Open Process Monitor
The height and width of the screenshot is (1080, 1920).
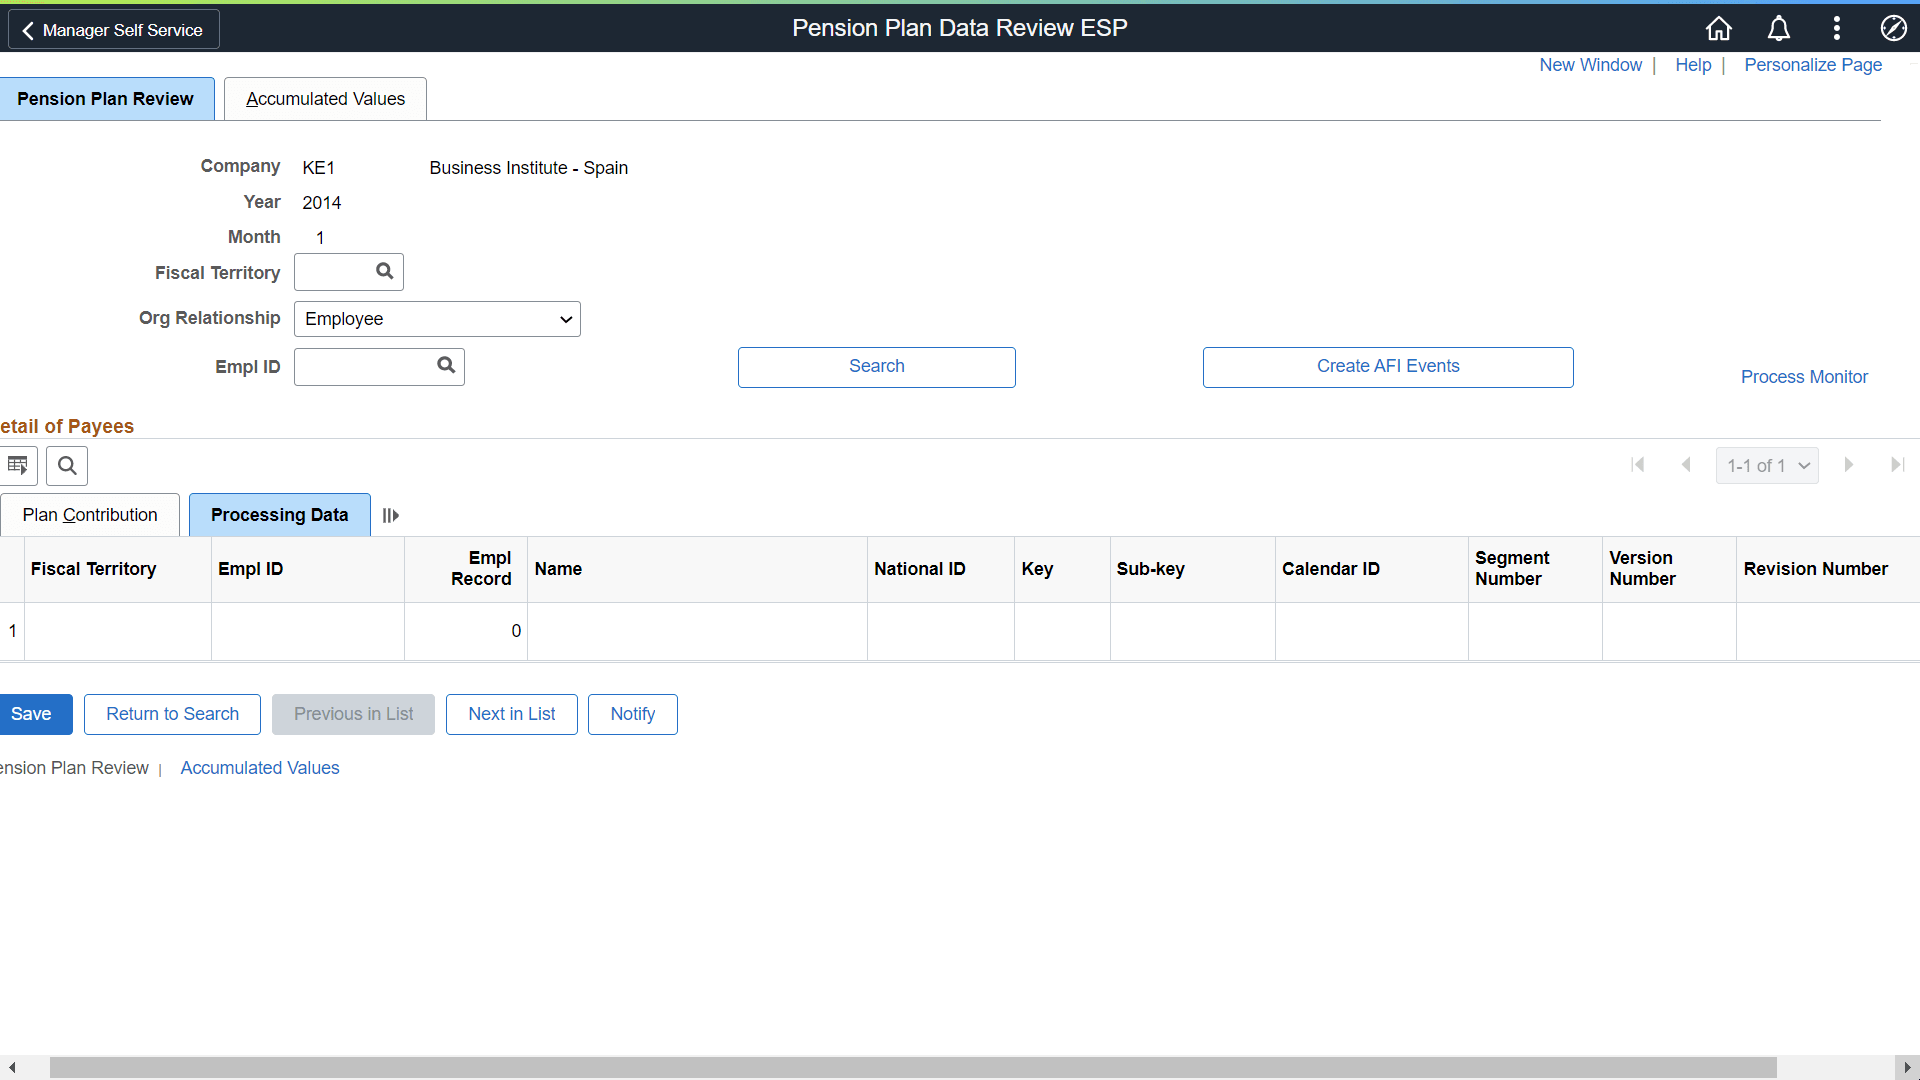(x=1803, y=377)
